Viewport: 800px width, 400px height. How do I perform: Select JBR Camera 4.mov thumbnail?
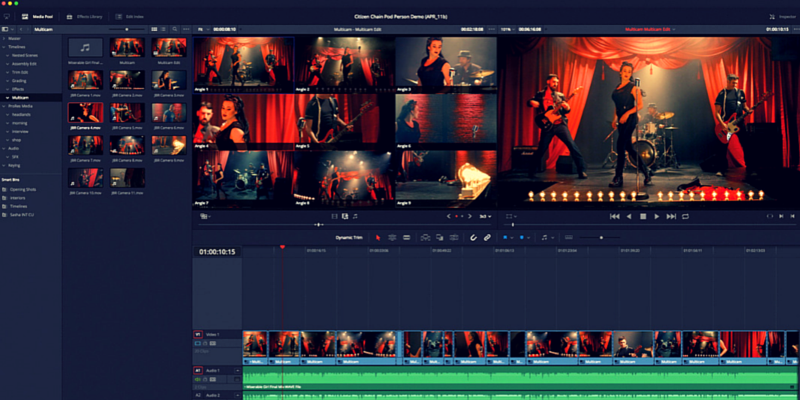pyautogui.click(x=86, y=113)
